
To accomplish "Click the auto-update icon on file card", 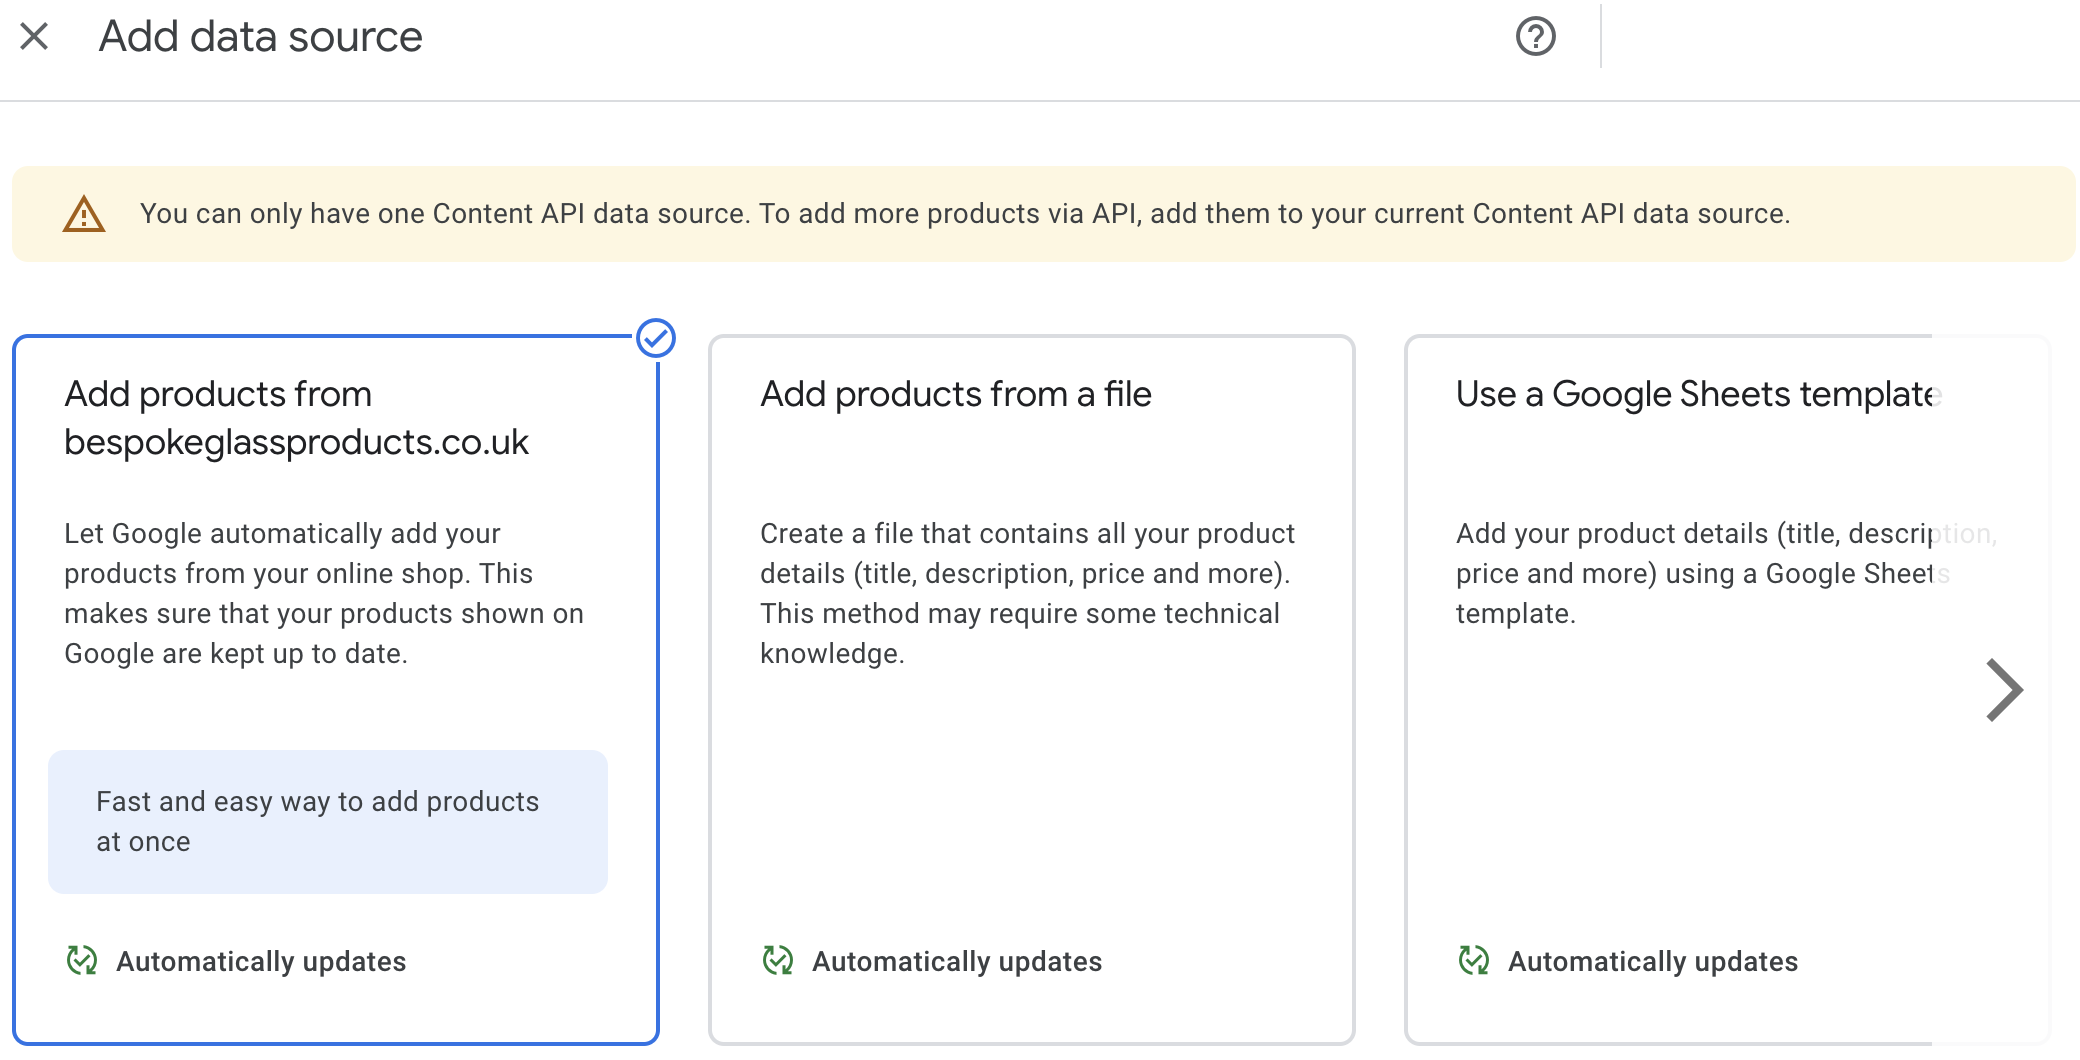I will [x=778, y=961].
